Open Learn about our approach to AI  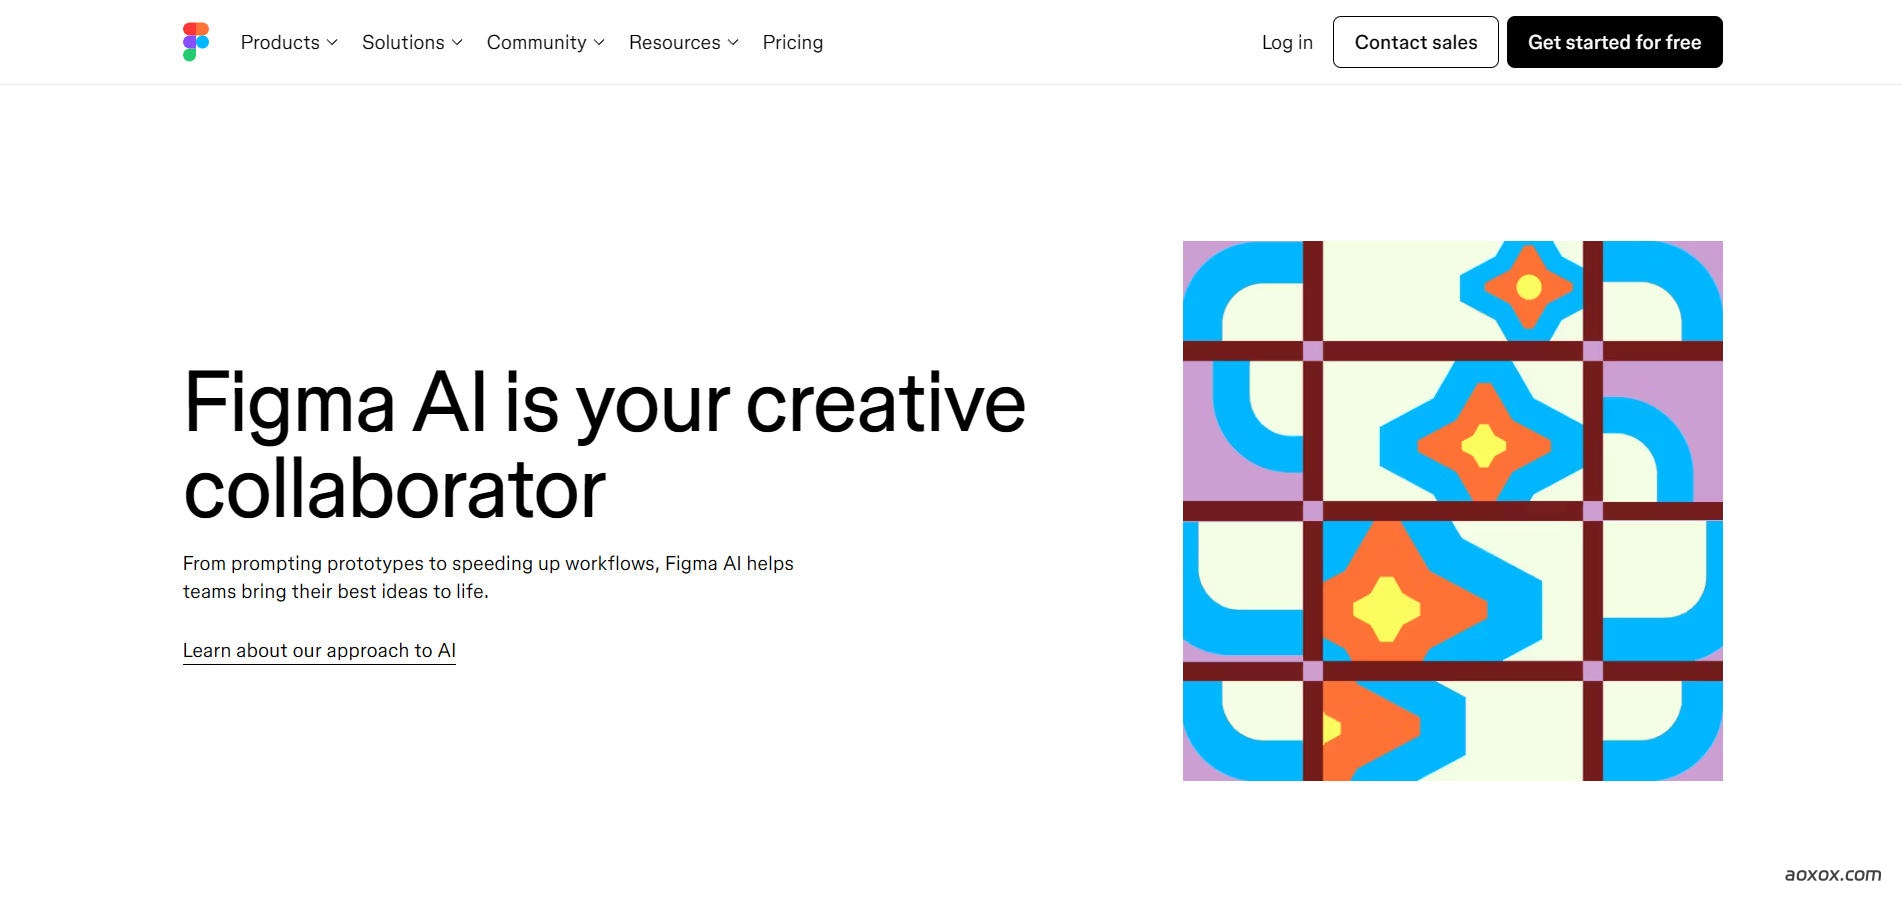coord(319,651)
